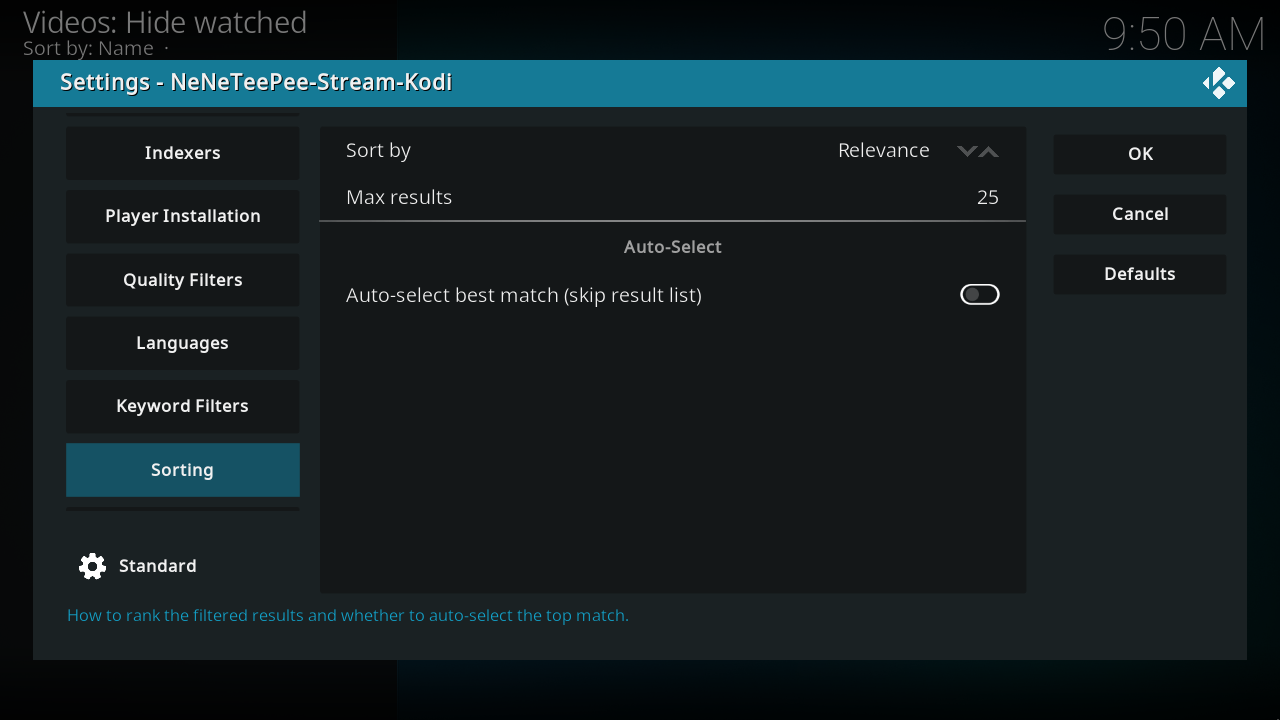Click the Settings - NeNeTeePee-Stream-Kodi title

pyautogui.click(x=256, y=82)
